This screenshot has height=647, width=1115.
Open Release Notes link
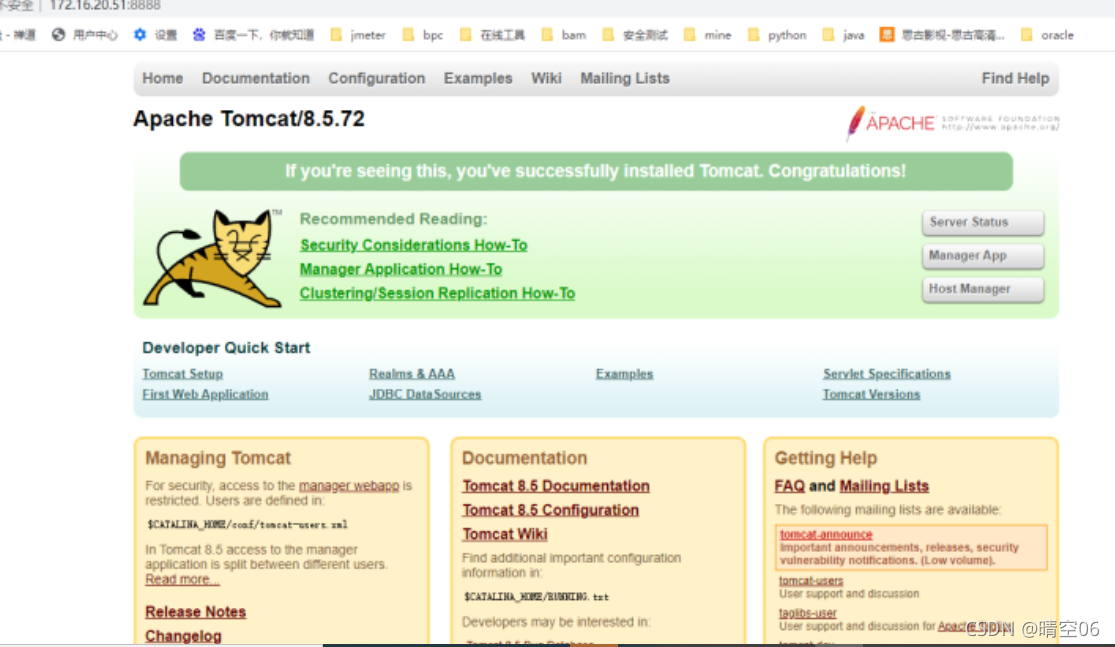coord(196,612)
